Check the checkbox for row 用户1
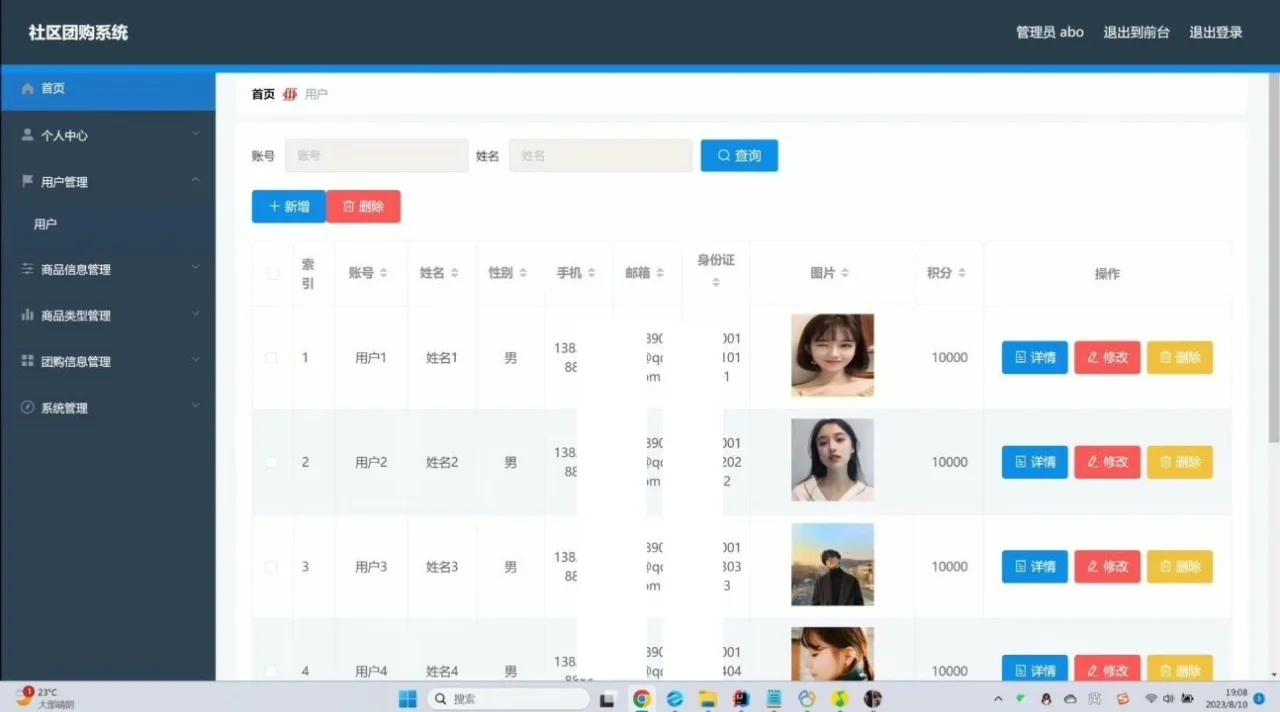Screen dimensions: 1280x712 pos(271,357)
